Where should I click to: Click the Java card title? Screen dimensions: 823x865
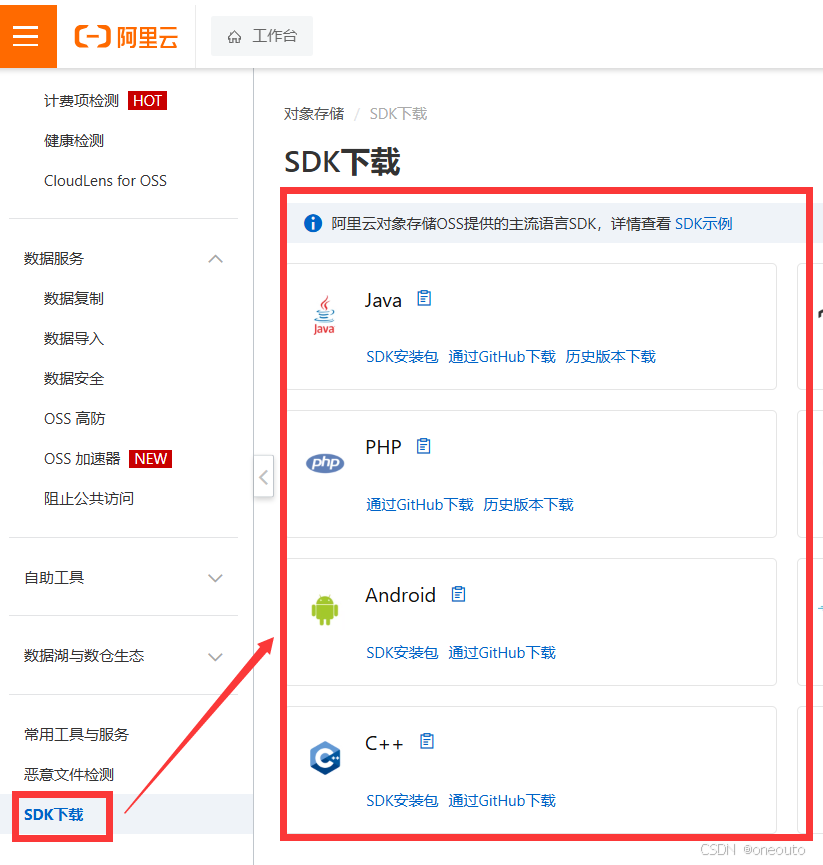(x=383, y=301)
